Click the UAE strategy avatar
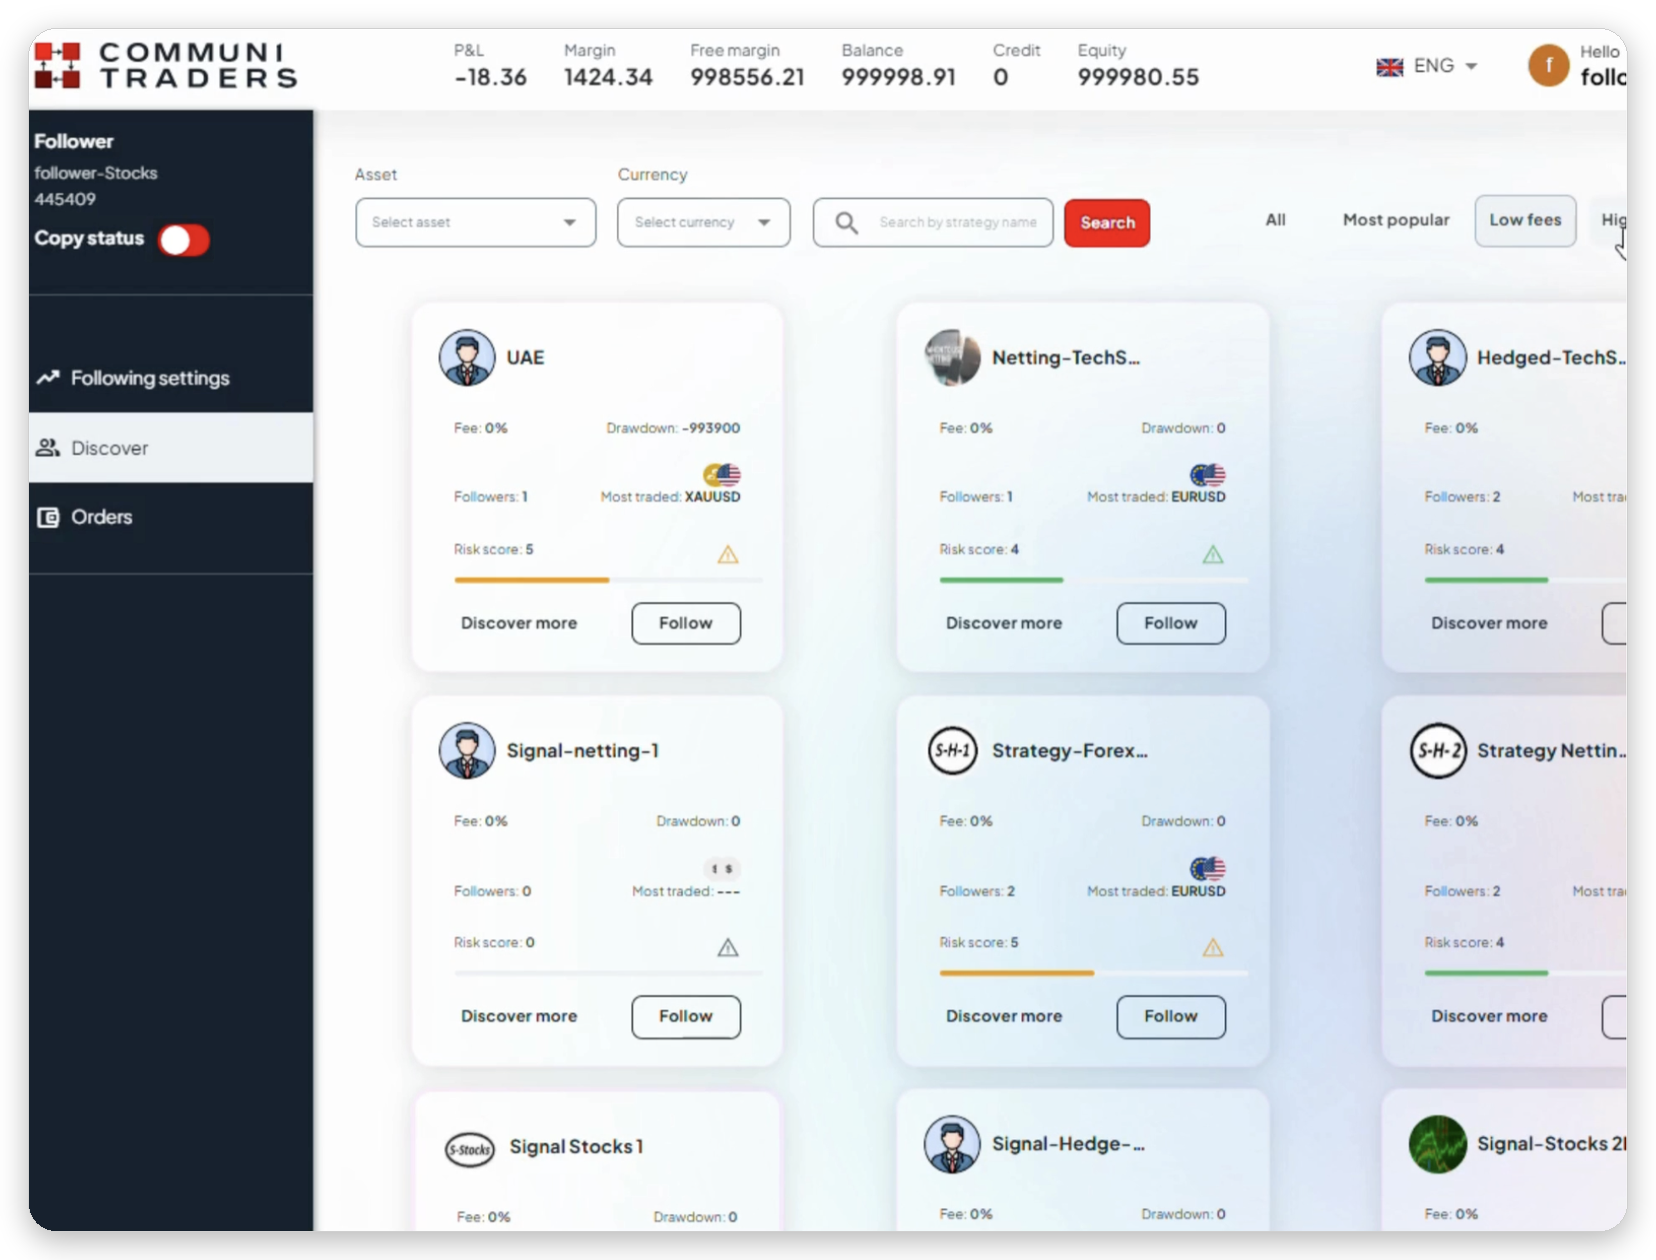 (x=466, y=357)
